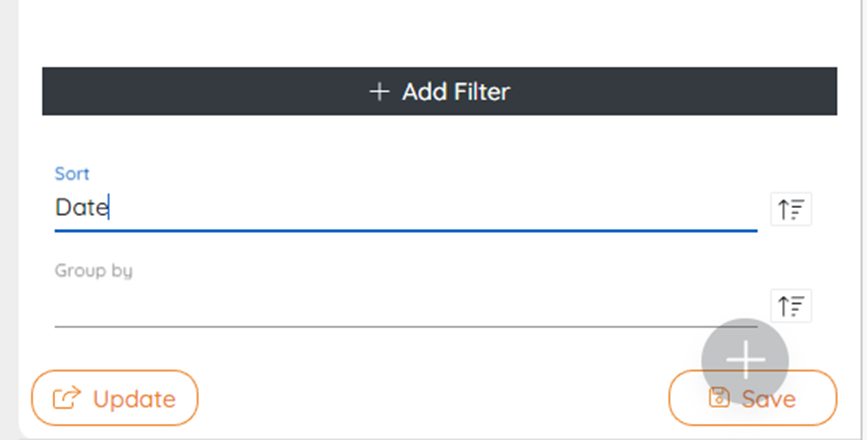Image resolution: width=867 pixels, height=440 pixels.
Task: Open the Sort field containing Date
Action: click(406, 208)
